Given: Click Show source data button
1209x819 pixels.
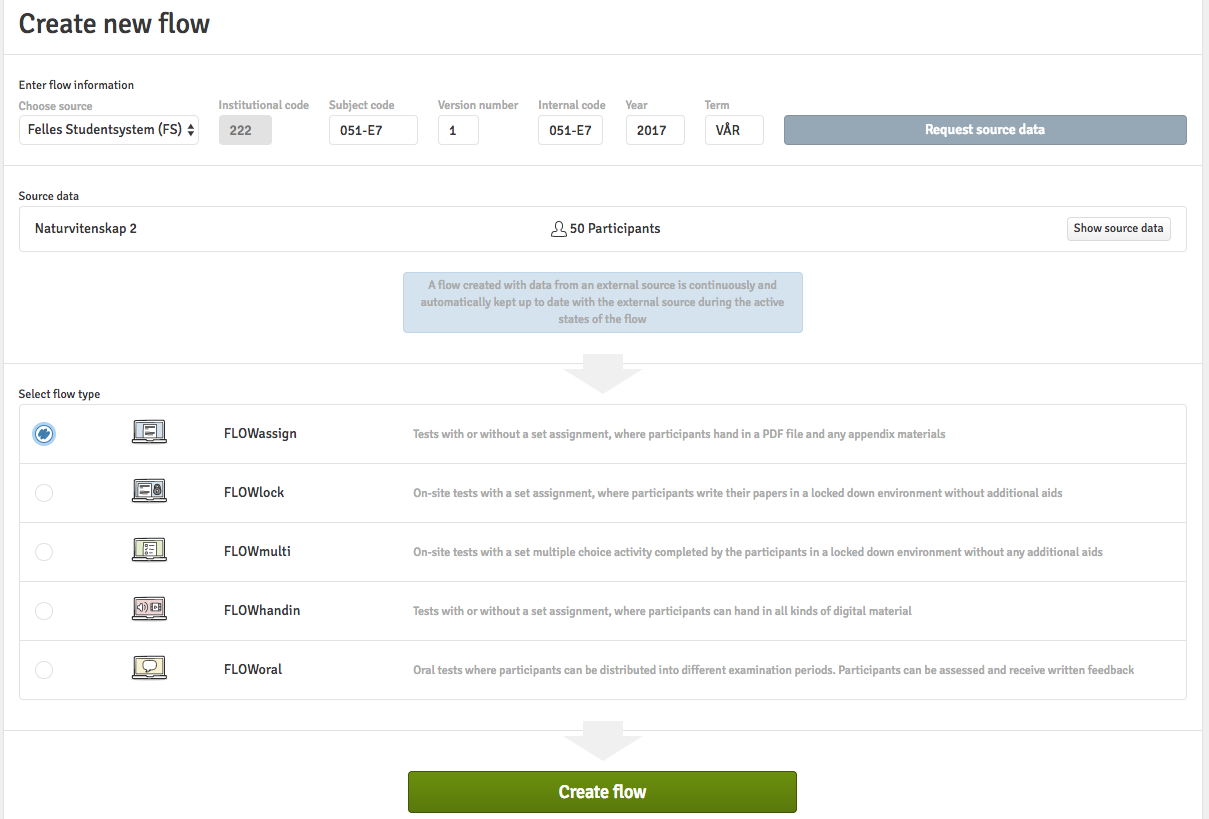Looking at the screenshot, I should pyautogui.click(x=1118, y=229).
